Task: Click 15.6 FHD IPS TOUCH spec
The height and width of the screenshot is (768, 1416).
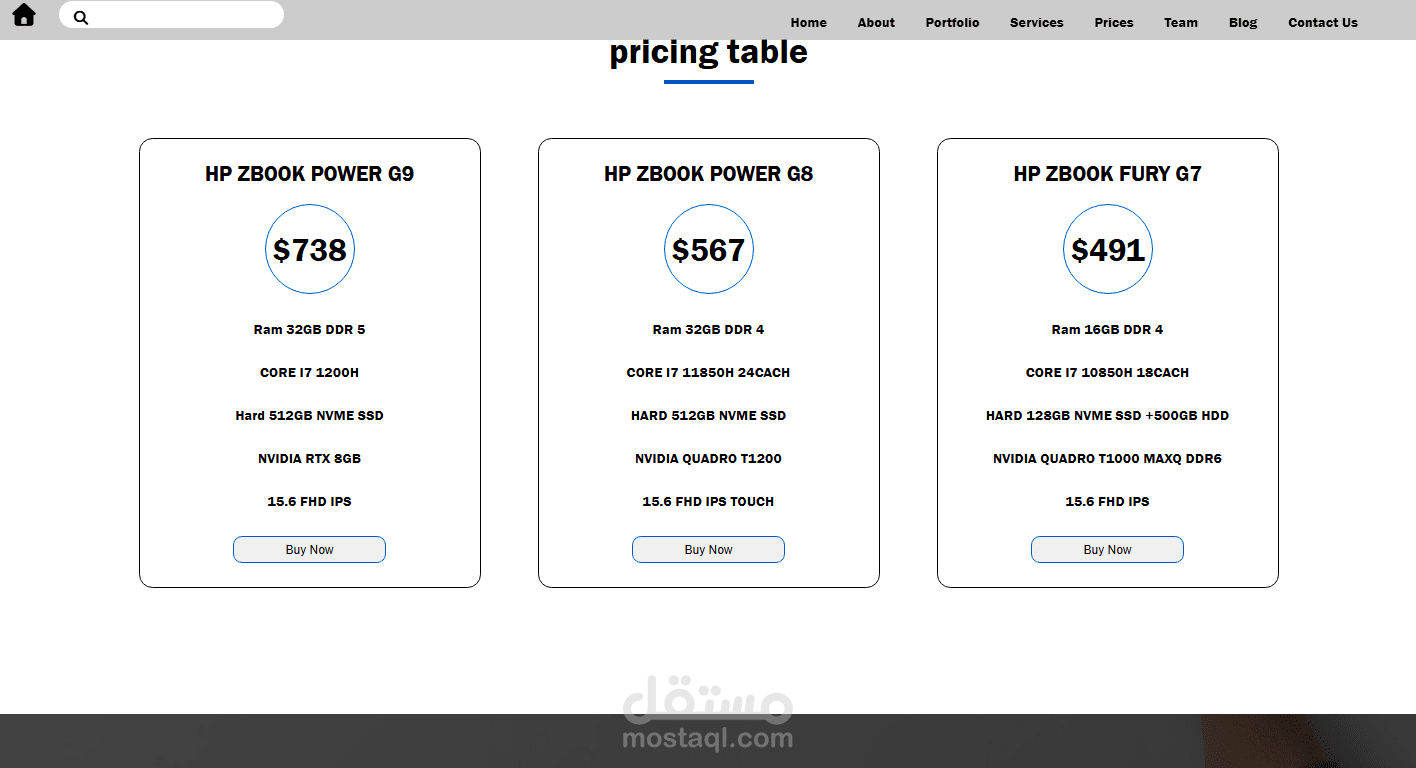Action: pyautogui.click(x=709, y=502)
